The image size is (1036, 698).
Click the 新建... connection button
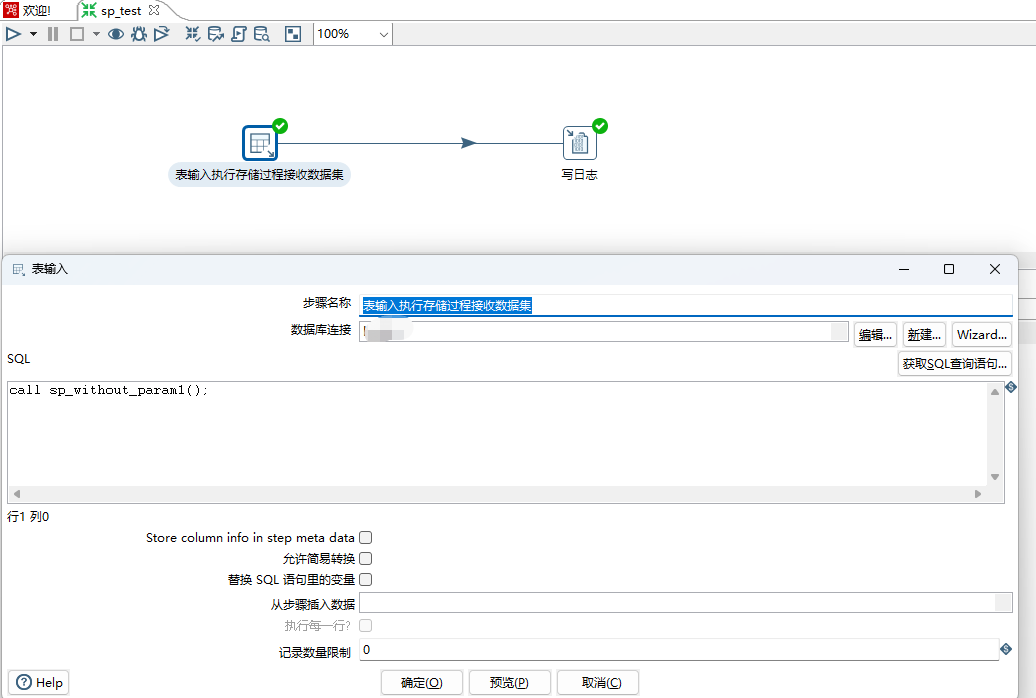[924, 334]
